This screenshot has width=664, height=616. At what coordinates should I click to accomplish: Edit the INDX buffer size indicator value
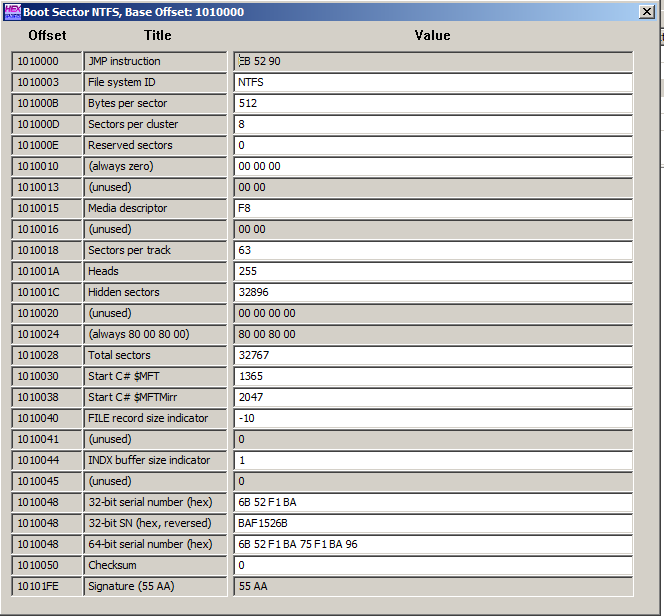click(x=433, y=460)
